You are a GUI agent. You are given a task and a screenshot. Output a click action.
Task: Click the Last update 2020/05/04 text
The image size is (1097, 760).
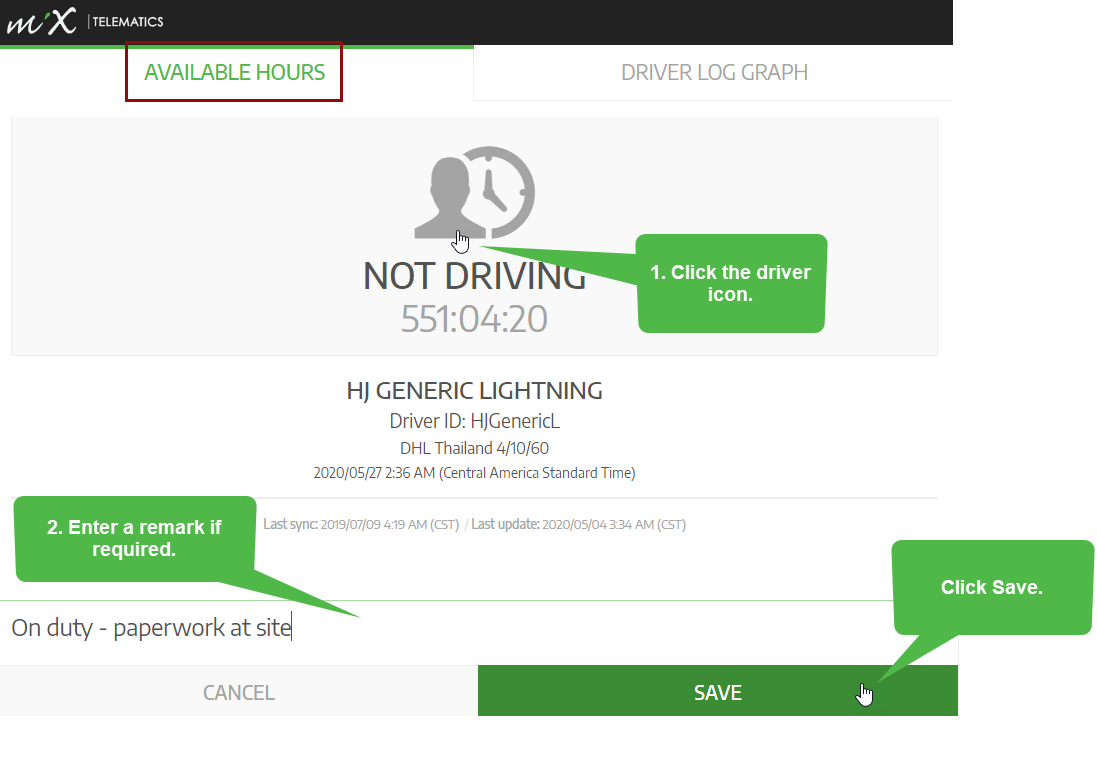[579, 524]
